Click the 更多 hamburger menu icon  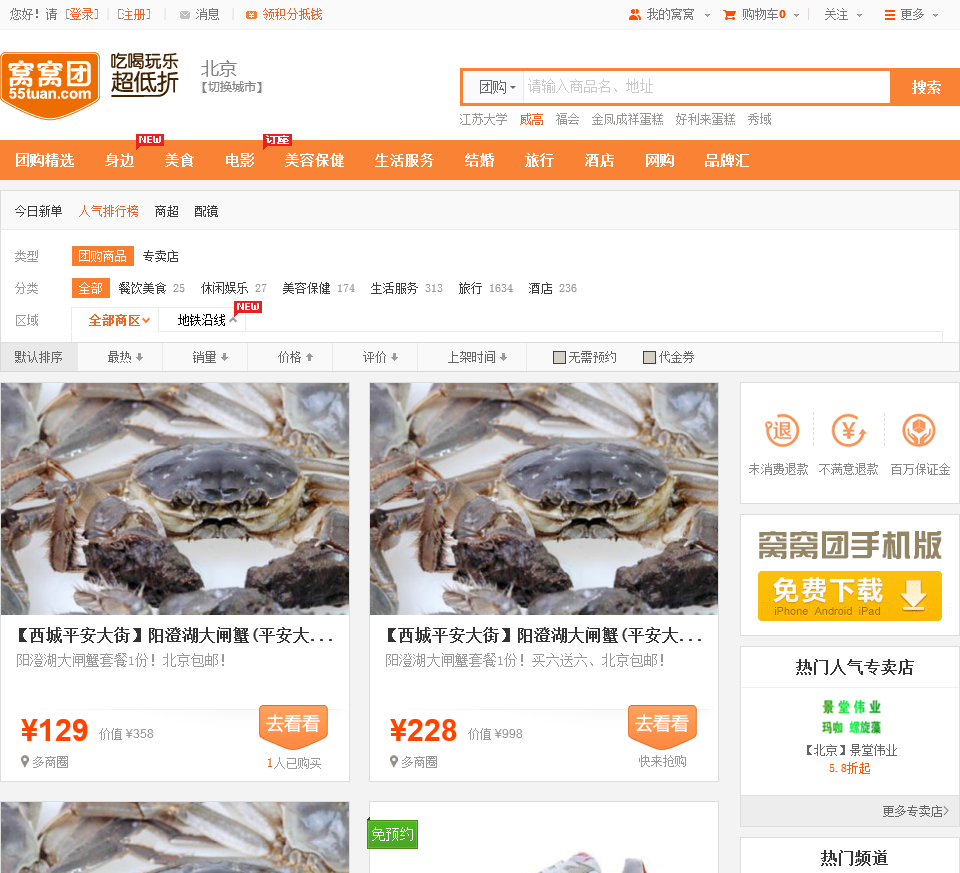coord(890,15)
